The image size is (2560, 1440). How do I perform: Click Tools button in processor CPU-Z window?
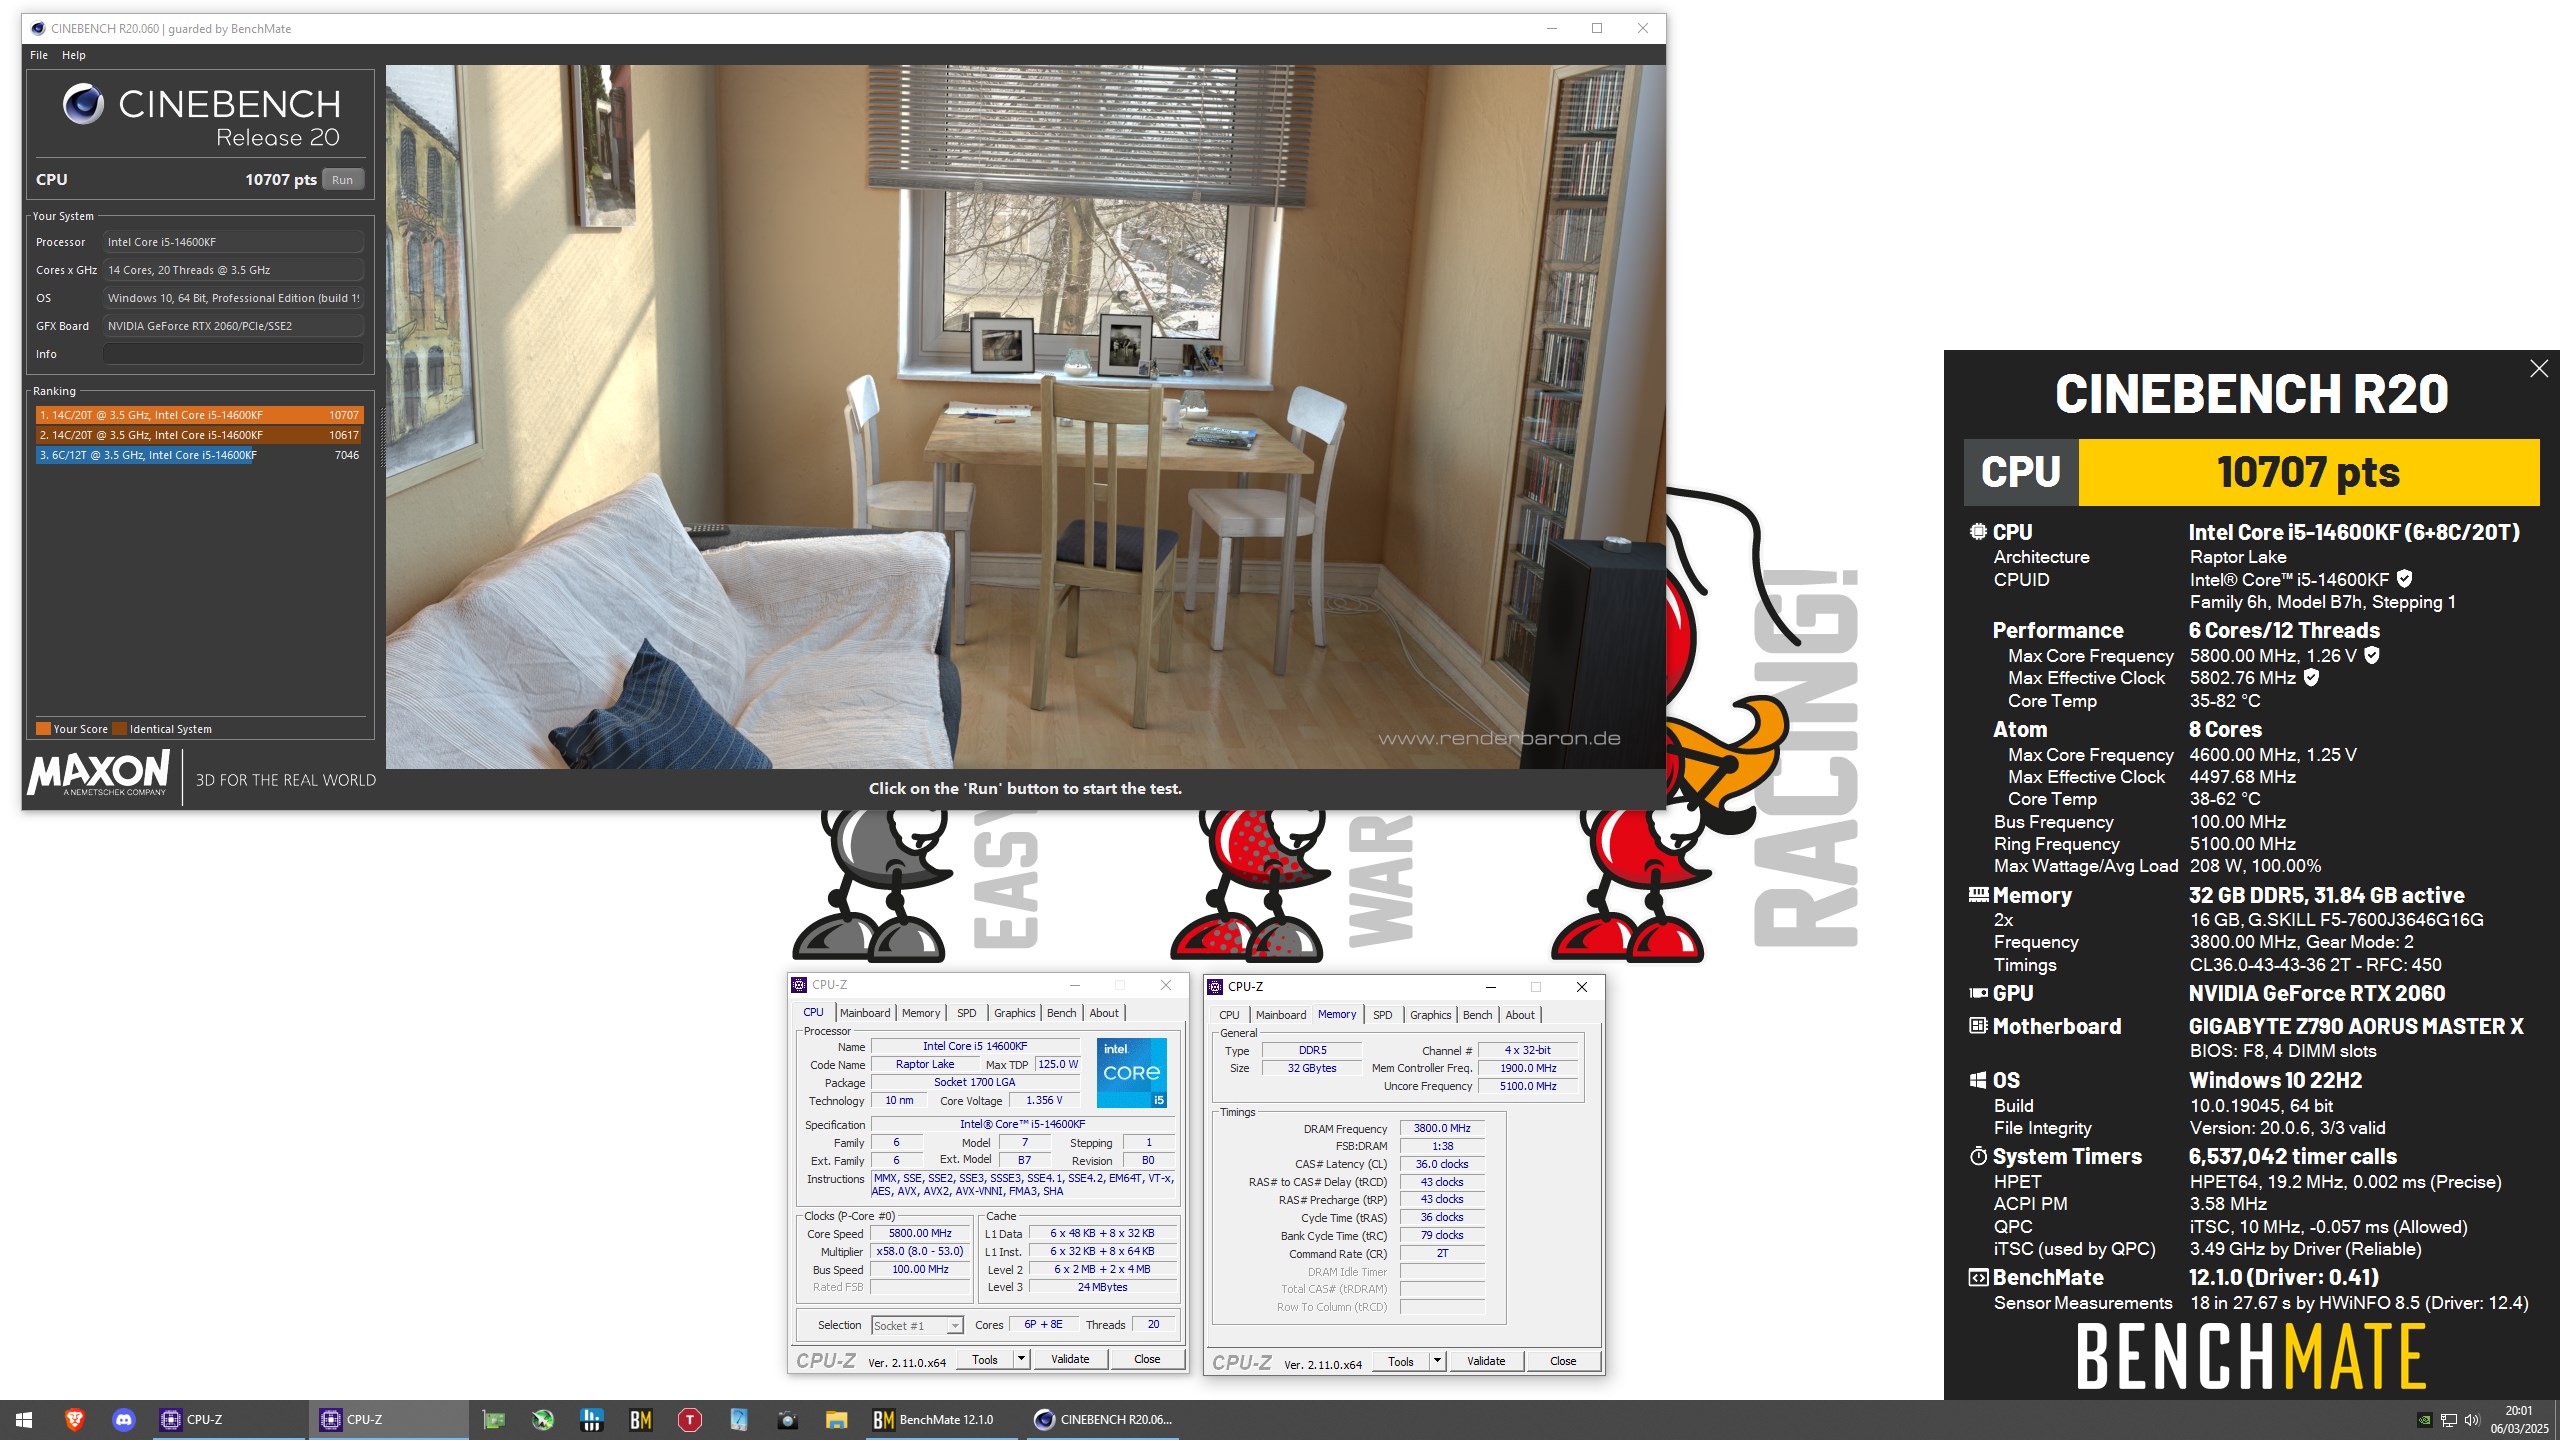(985, 1359)
